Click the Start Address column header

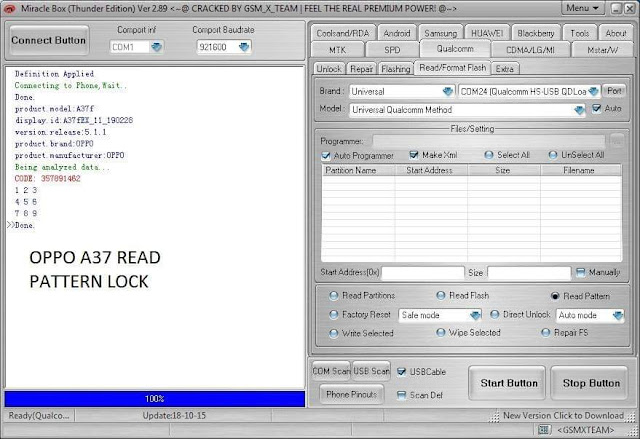(x=431, y=170)
